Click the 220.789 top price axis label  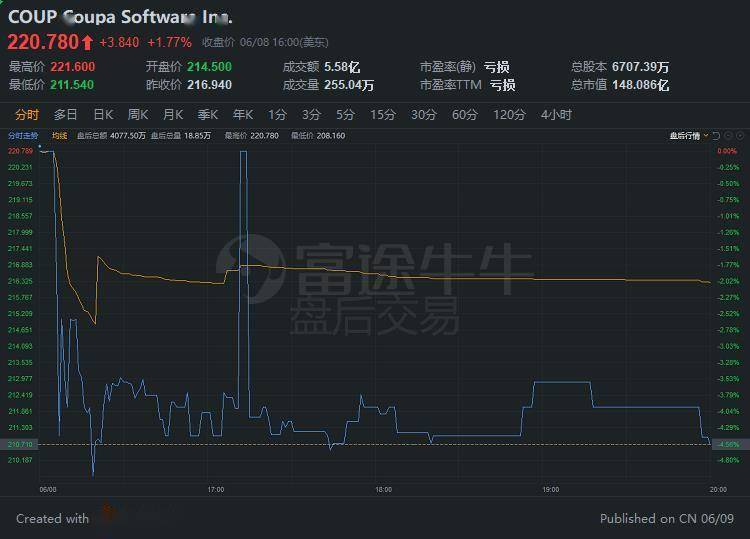coord(21,151)
